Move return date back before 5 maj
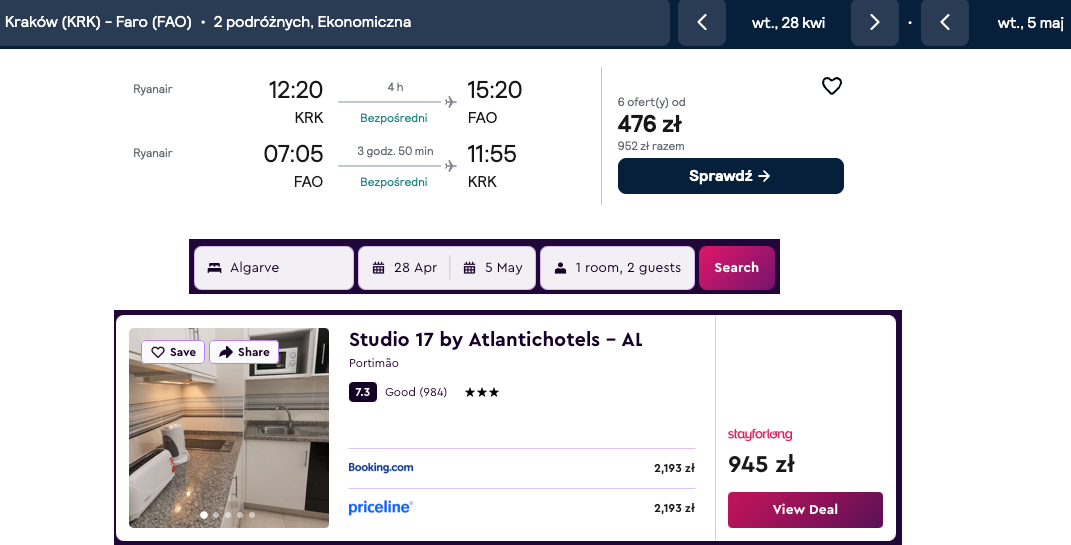This screenshot has height=545, width=1071. coord(945,23)
